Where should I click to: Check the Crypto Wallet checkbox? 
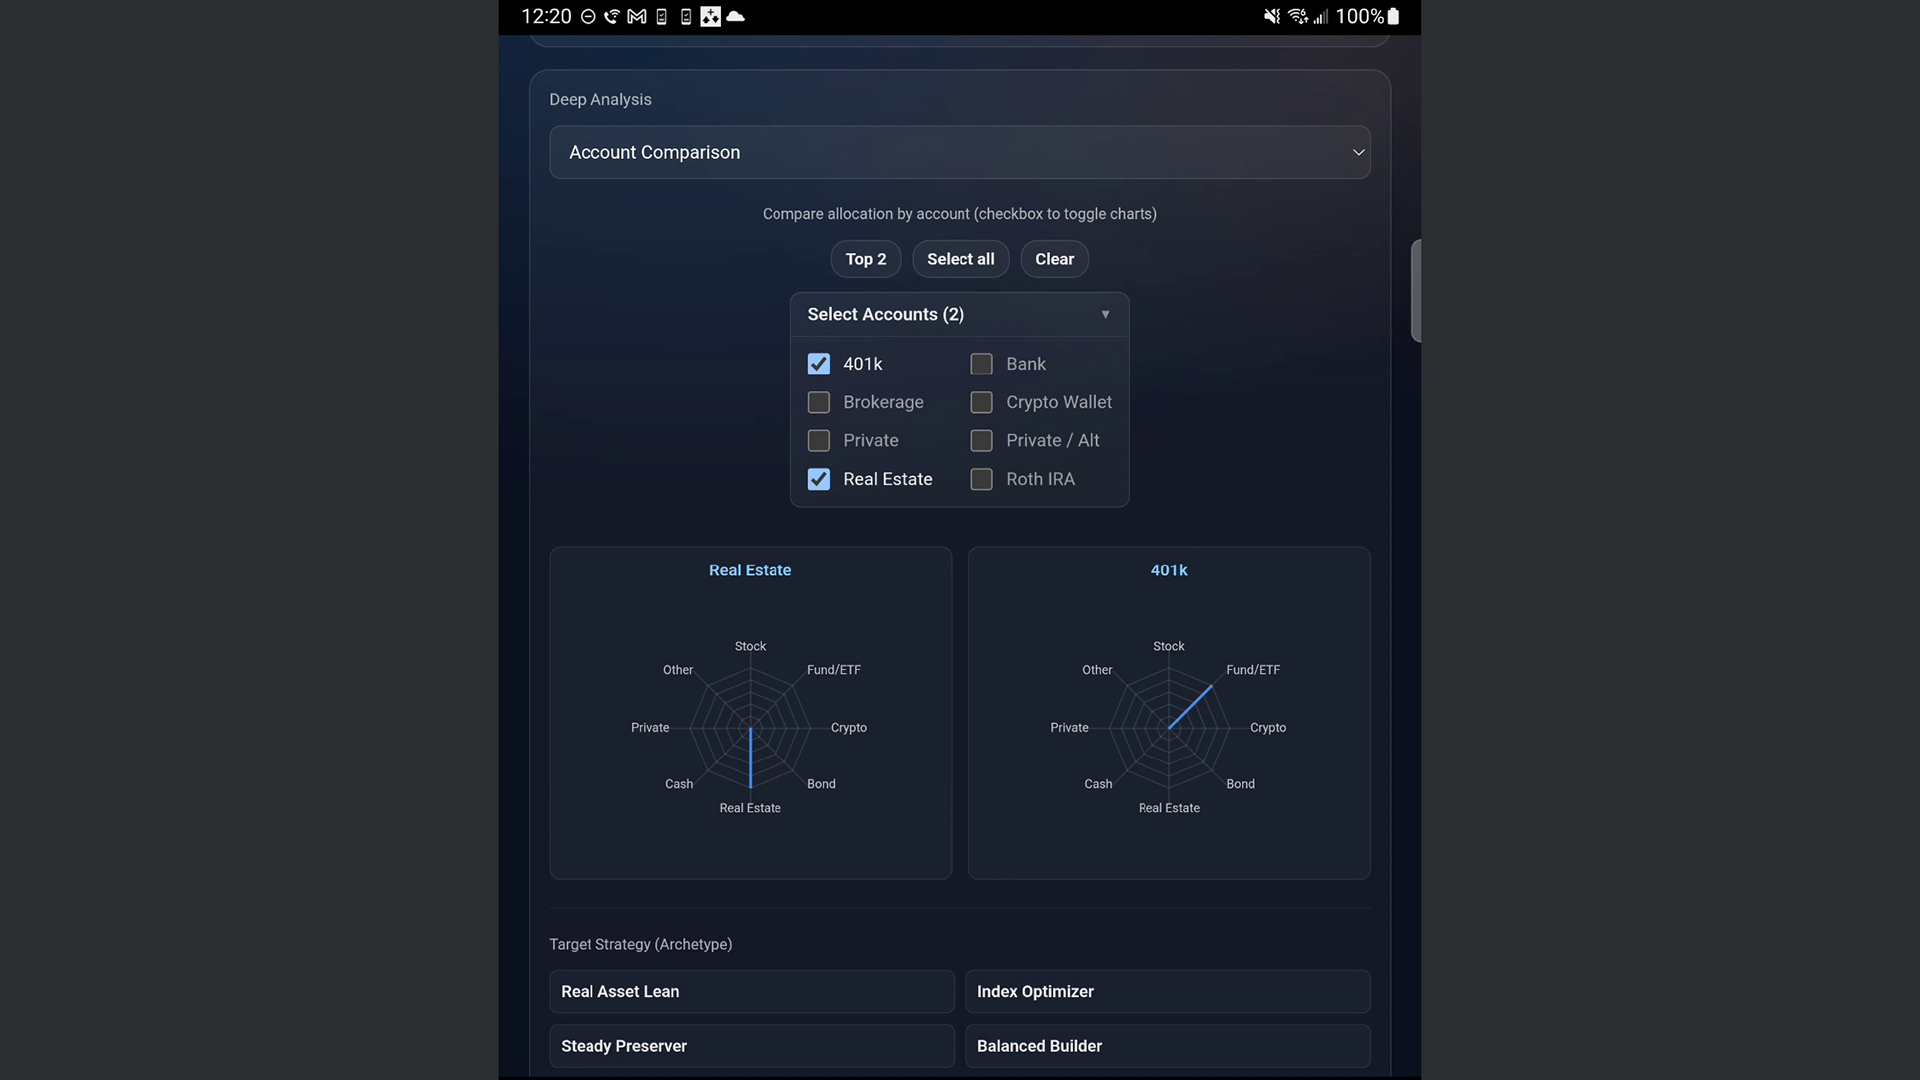pos(982,402)
